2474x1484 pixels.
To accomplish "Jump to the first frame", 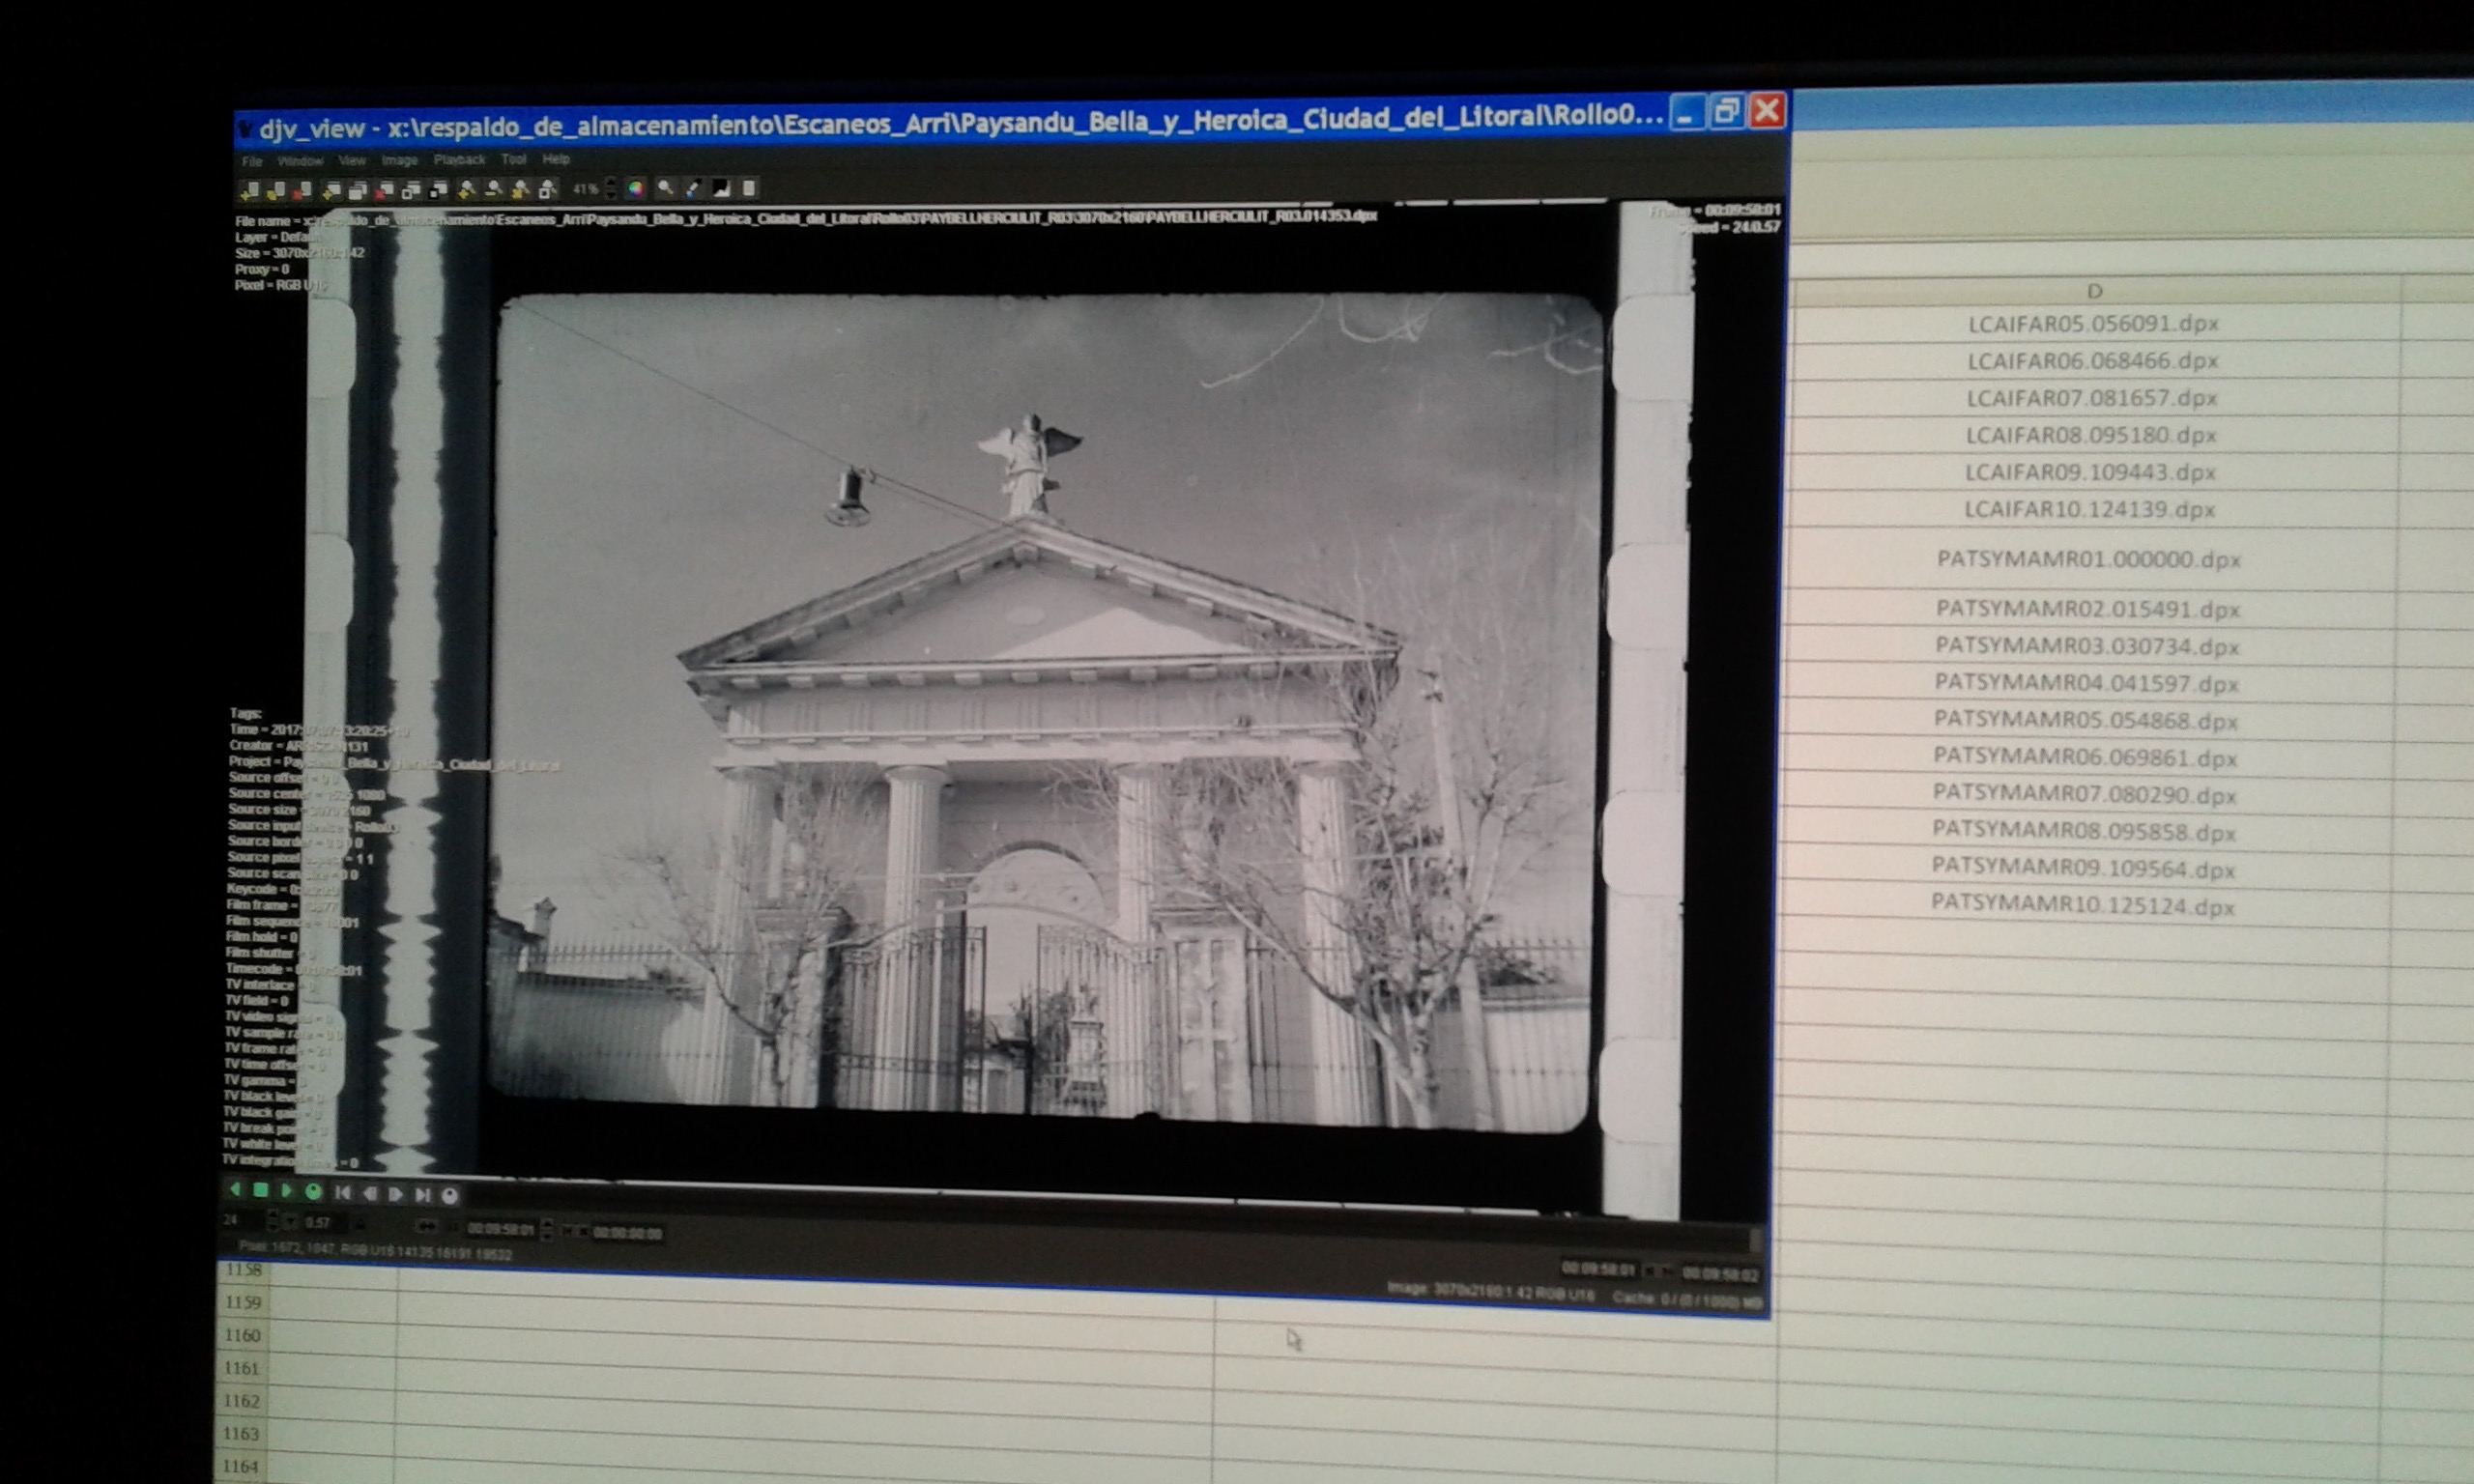I will click(x=343, y=1194).
